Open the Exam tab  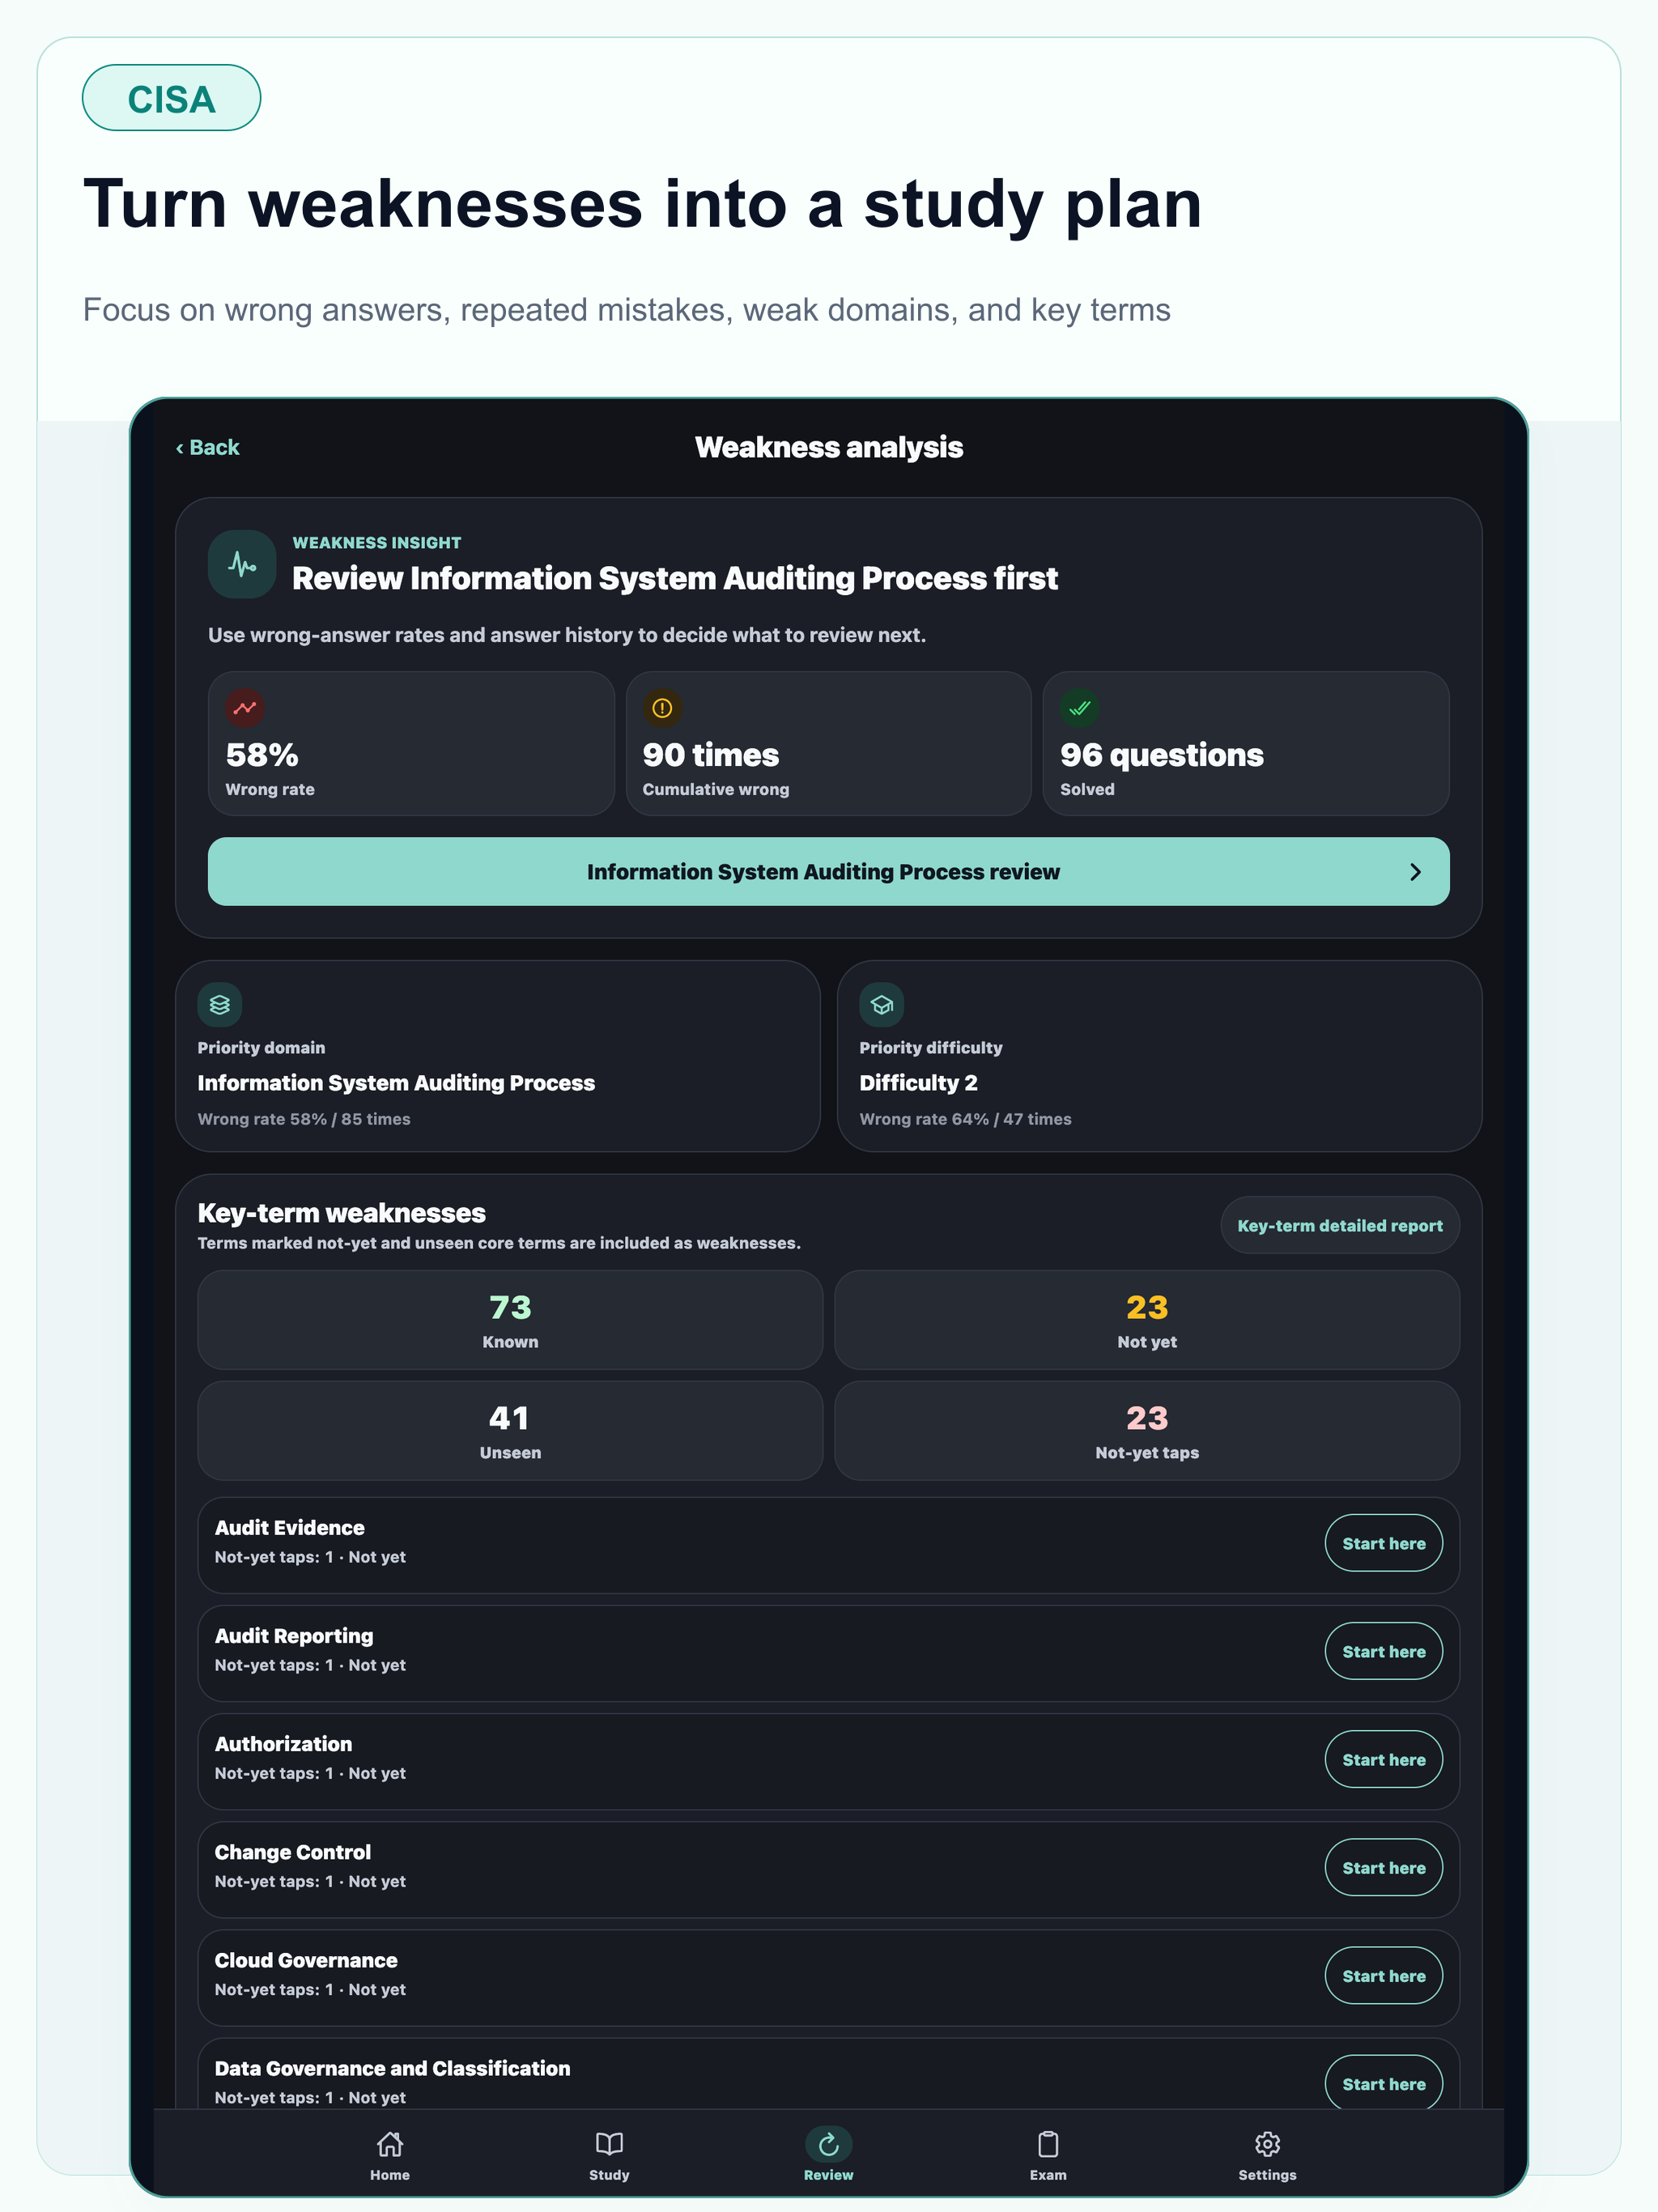[1048, 2154]
